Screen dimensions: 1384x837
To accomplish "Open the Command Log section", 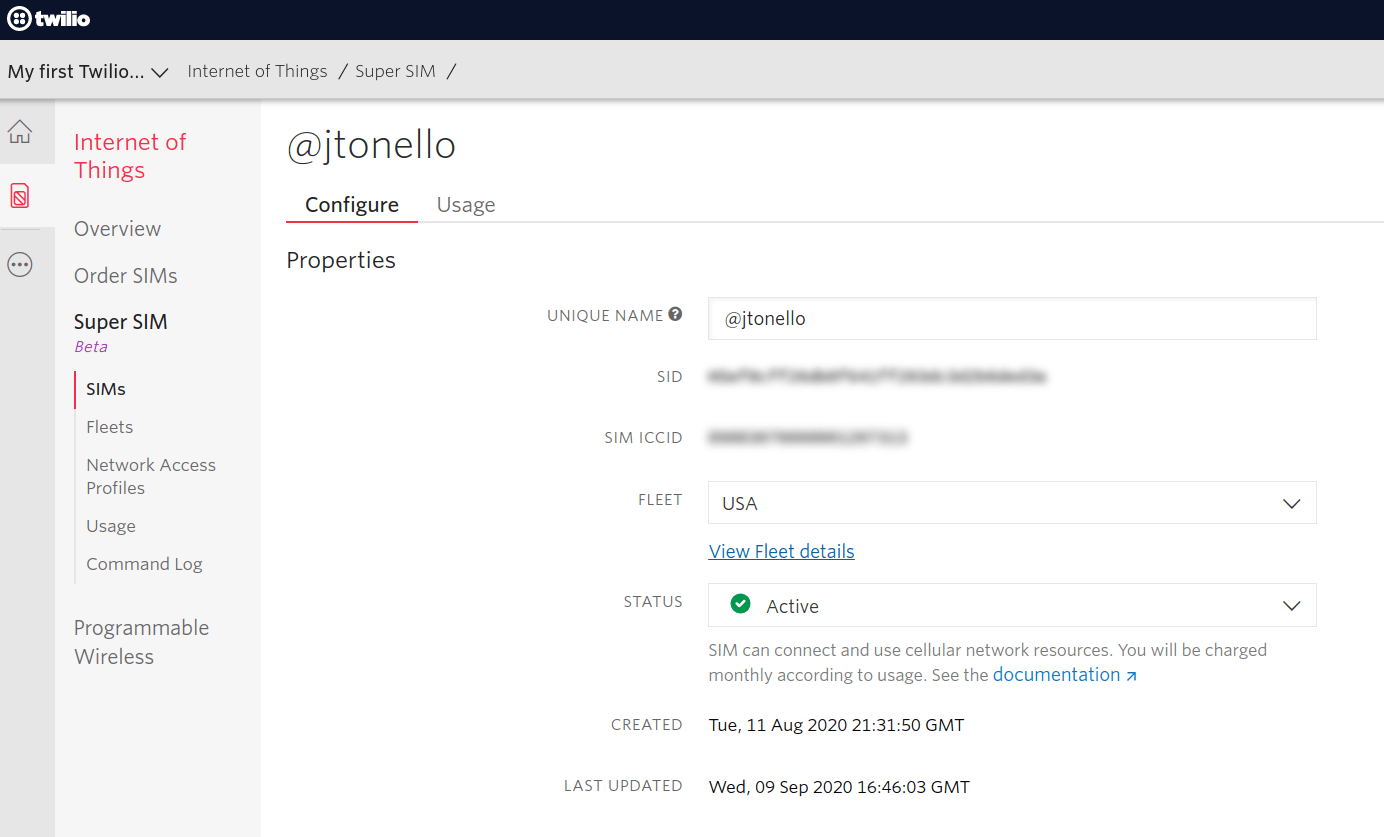I will (x=144, y=564).
